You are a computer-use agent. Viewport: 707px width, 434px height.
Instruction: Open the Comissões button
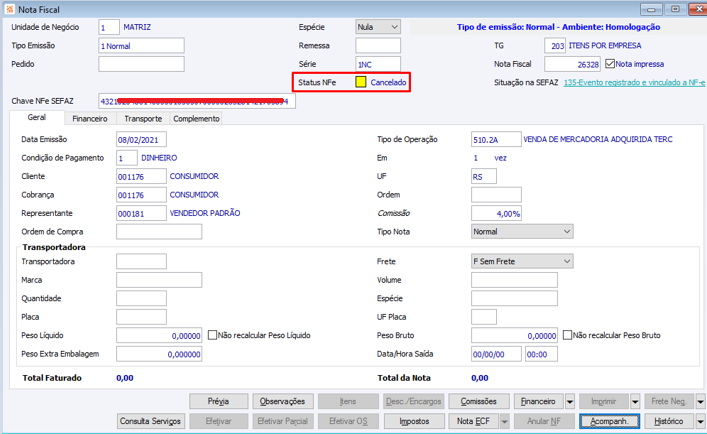[478, 401]
